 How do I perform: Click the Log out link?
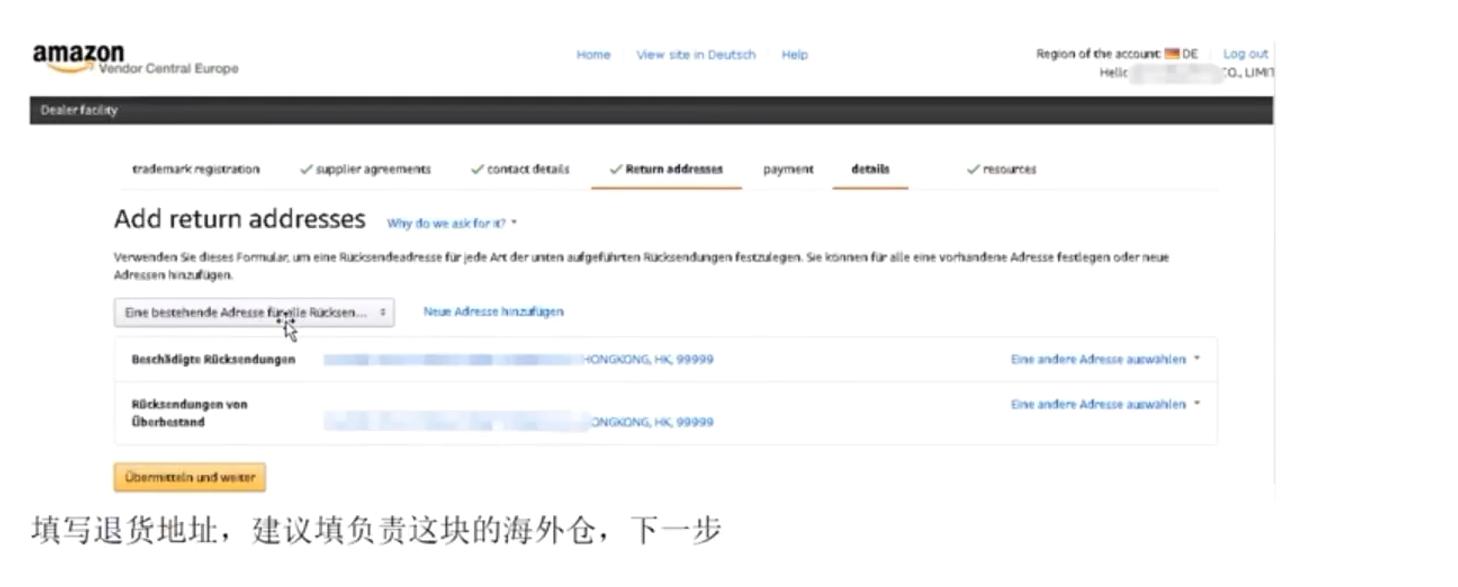coord(1245,53)
